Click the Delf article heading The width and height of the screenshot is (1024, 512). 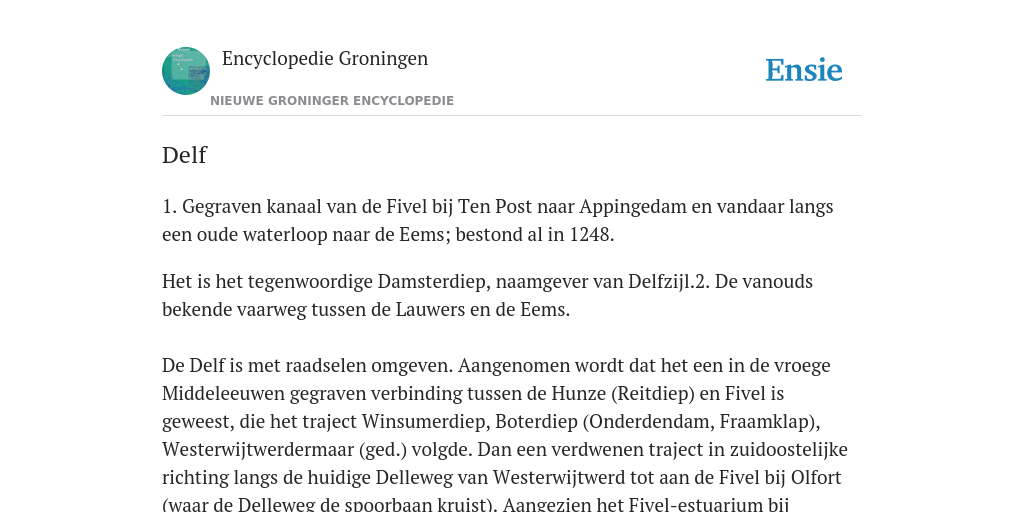point(184,155)
